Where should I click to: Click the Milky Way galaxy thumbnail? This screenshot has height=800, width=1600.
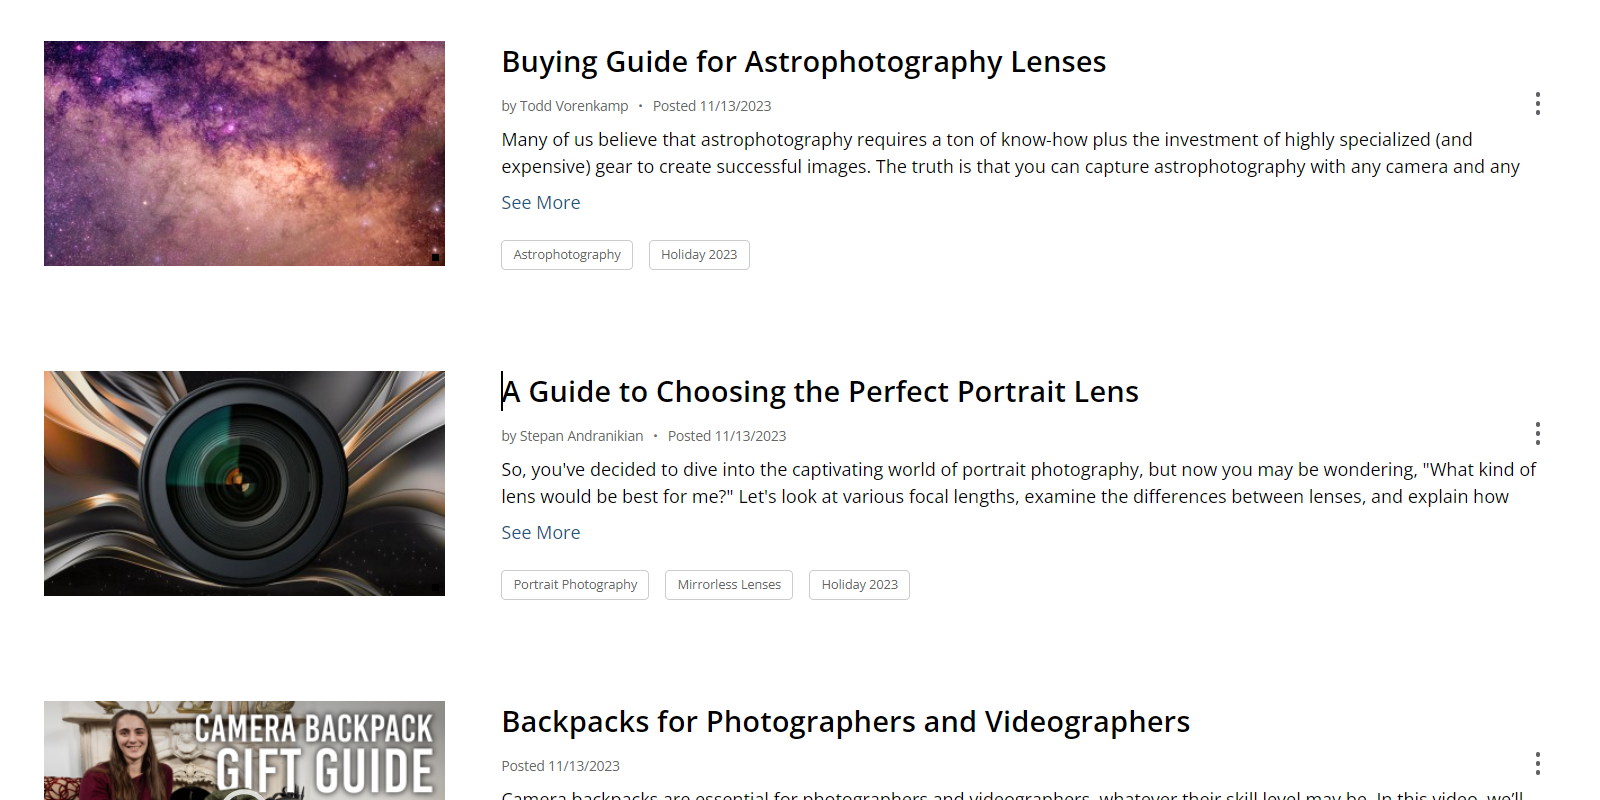(x=244, y=153)
